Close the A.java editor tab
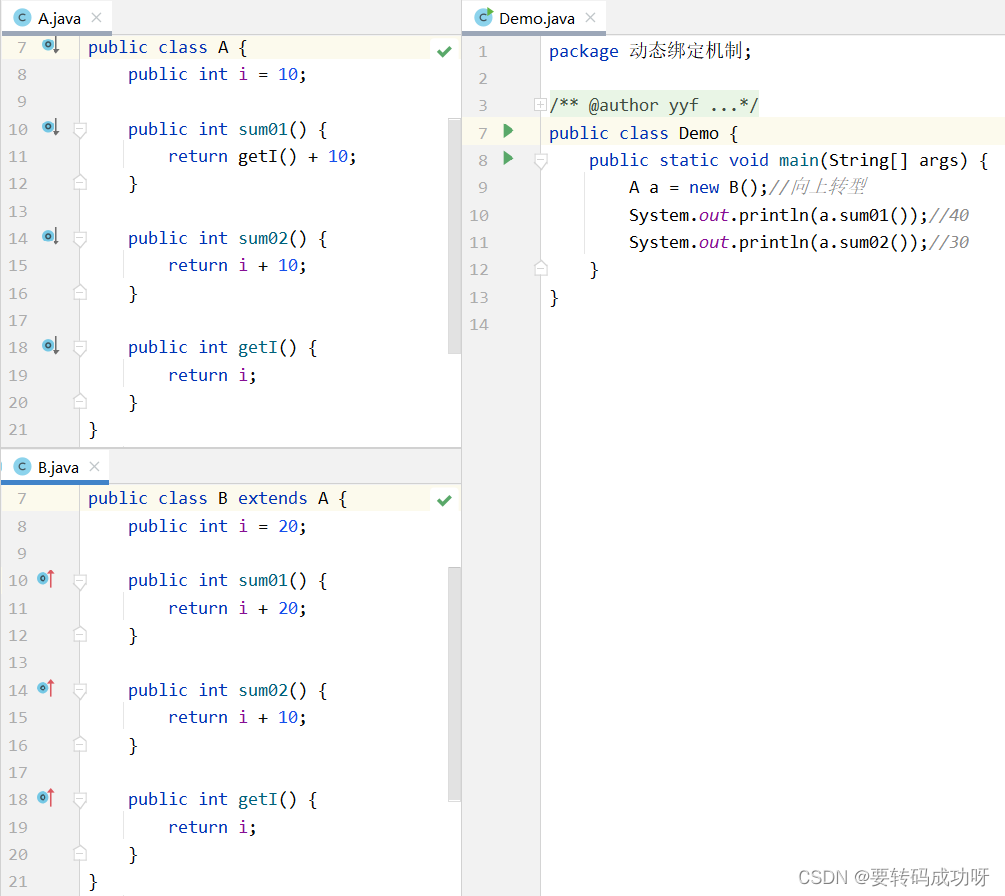Image resolution: width=1005 pixels, height=896 pixels. [96, 16]
